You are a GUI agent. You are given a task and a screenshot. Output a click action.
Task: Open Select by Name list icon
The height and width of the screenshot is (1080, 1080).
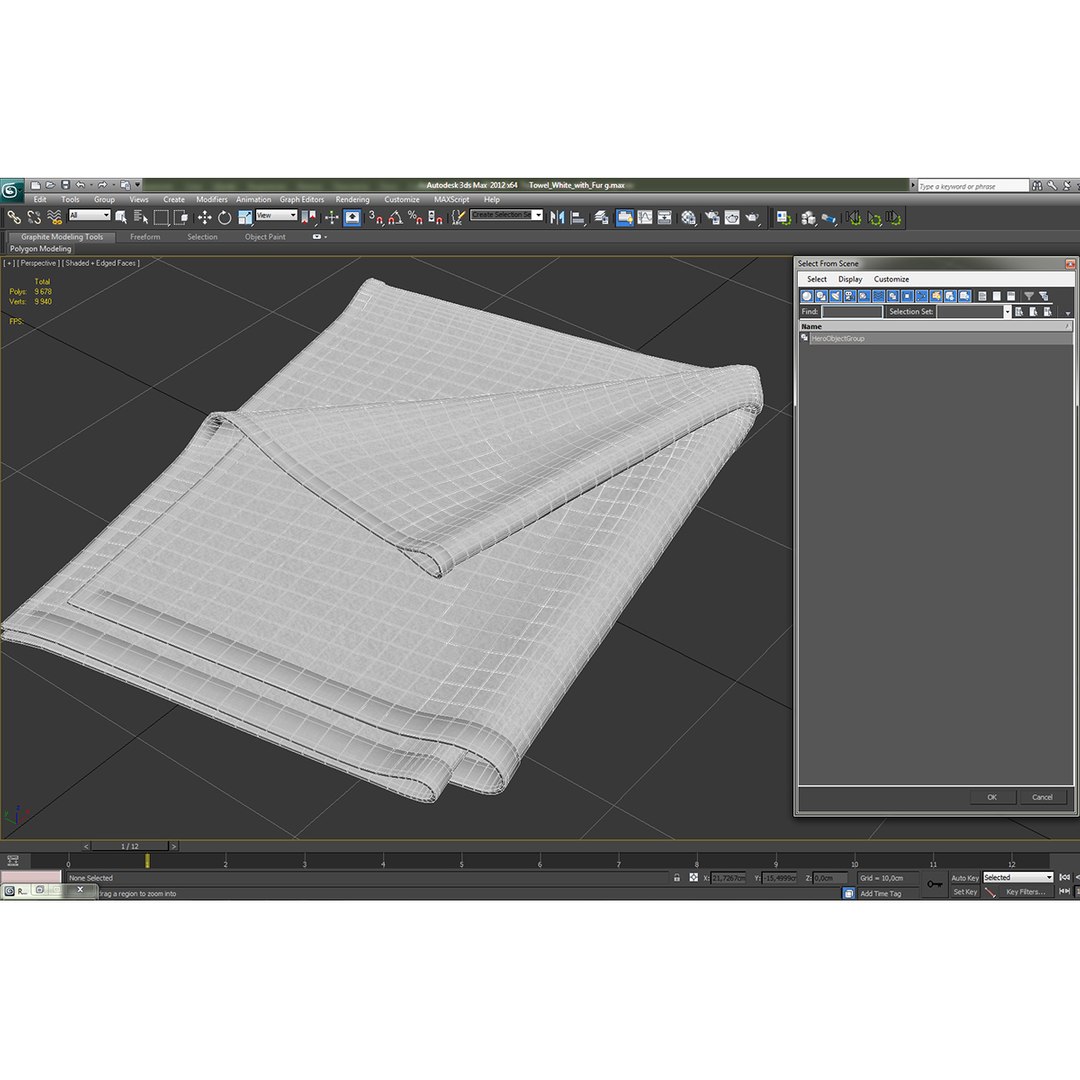pyautogui.click(x=141, y=218)
